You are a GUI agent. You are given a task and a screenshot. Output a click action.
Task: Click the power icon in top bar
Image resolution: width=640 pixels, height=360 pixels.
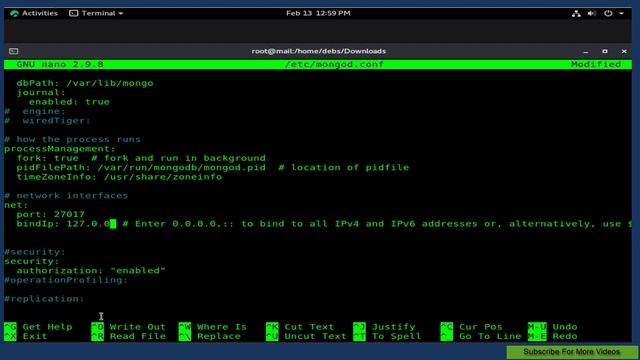click(x=608, y=13)
